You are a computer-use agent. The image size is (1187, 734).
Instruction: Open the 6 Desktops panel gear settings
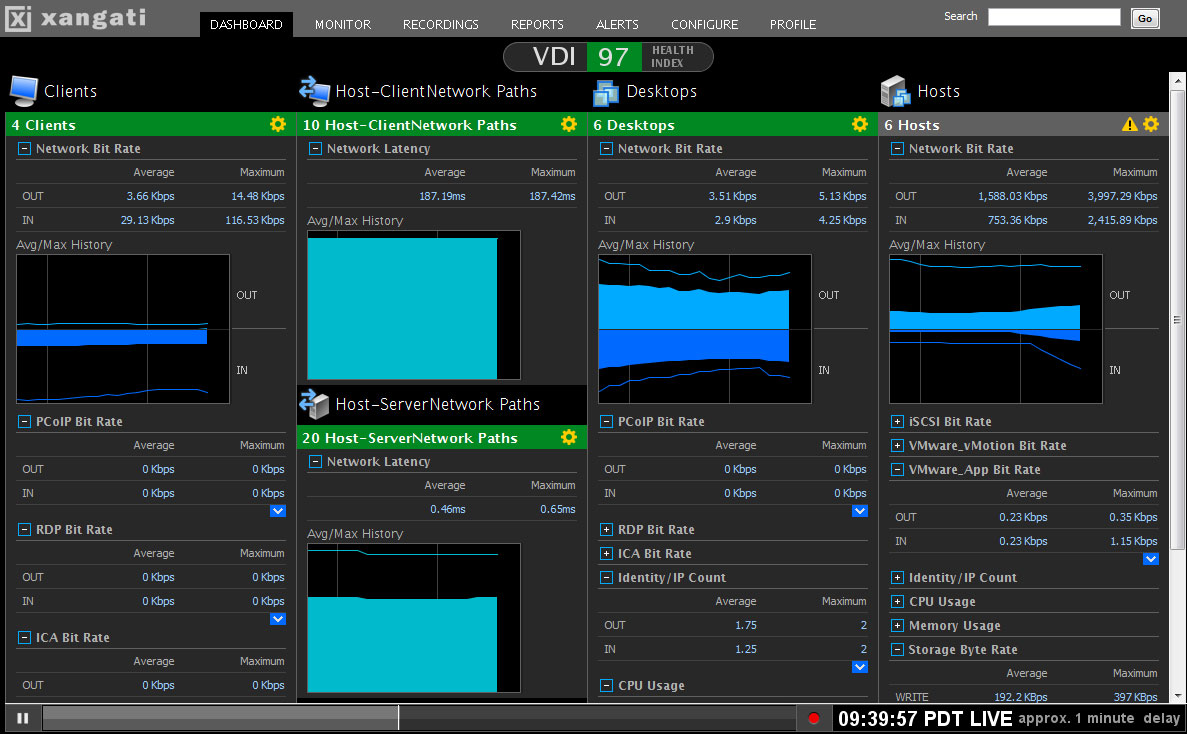point(860,124)
